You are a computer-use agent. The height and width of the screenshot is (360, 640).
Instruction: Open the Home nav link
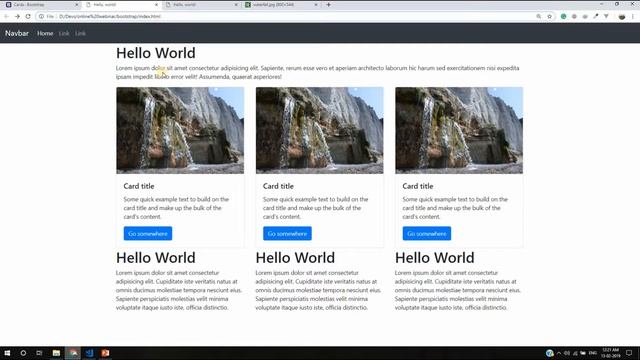click(x=45, y=33)
